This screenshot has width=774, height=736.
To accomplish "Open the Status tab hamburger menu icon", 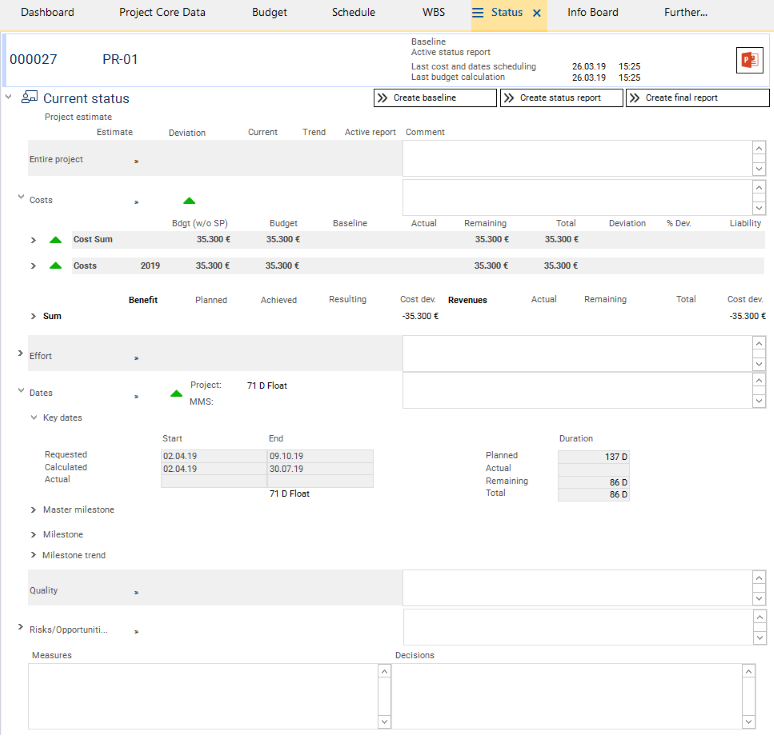I will pos(477,13).
